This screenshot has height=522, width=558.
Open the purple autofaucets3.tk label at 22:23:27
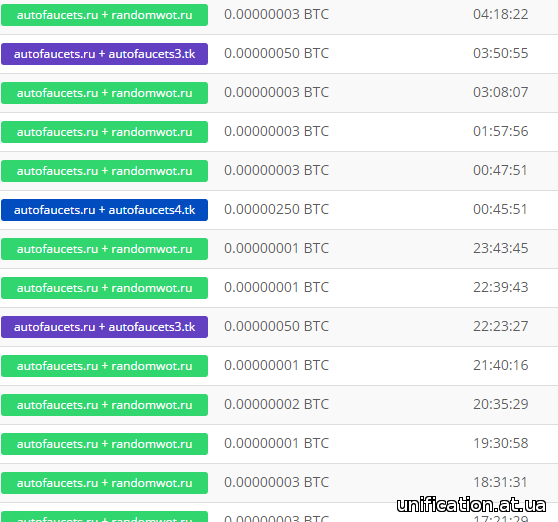click(104, 327)
